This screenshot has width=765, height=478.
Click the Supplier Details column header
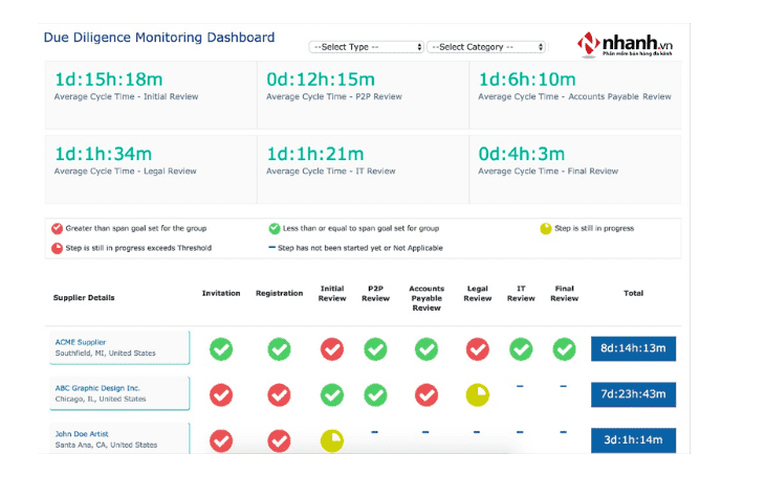84,298
